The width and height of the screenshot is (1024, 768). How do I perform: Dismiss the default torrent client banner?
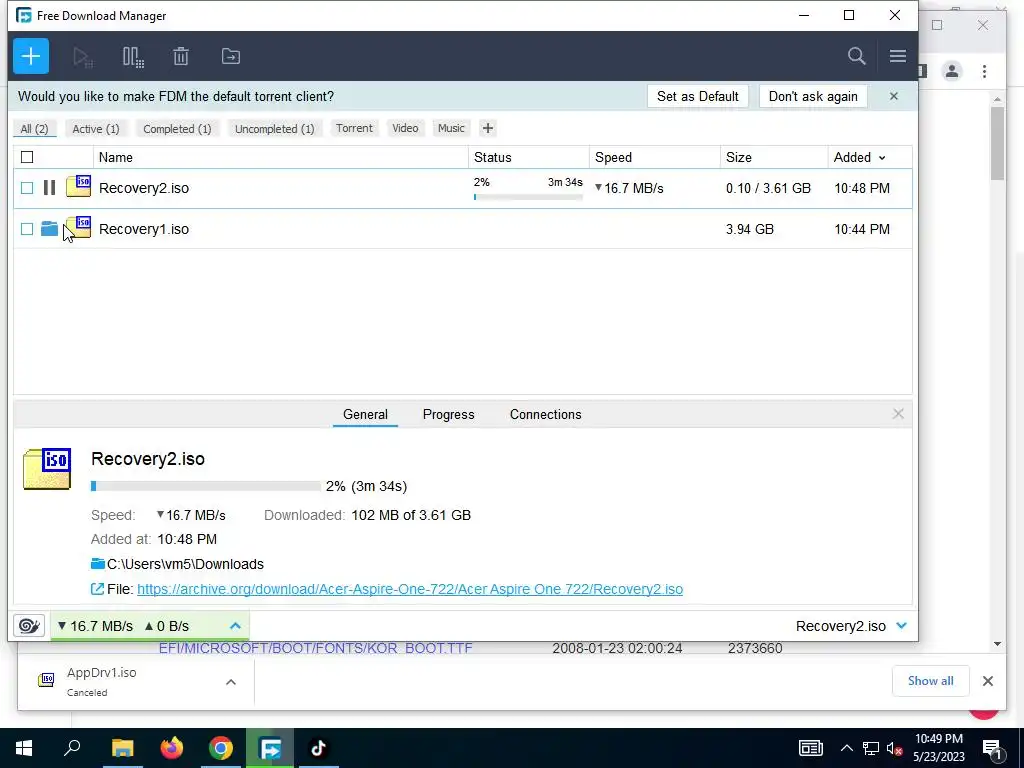[893, 97]
